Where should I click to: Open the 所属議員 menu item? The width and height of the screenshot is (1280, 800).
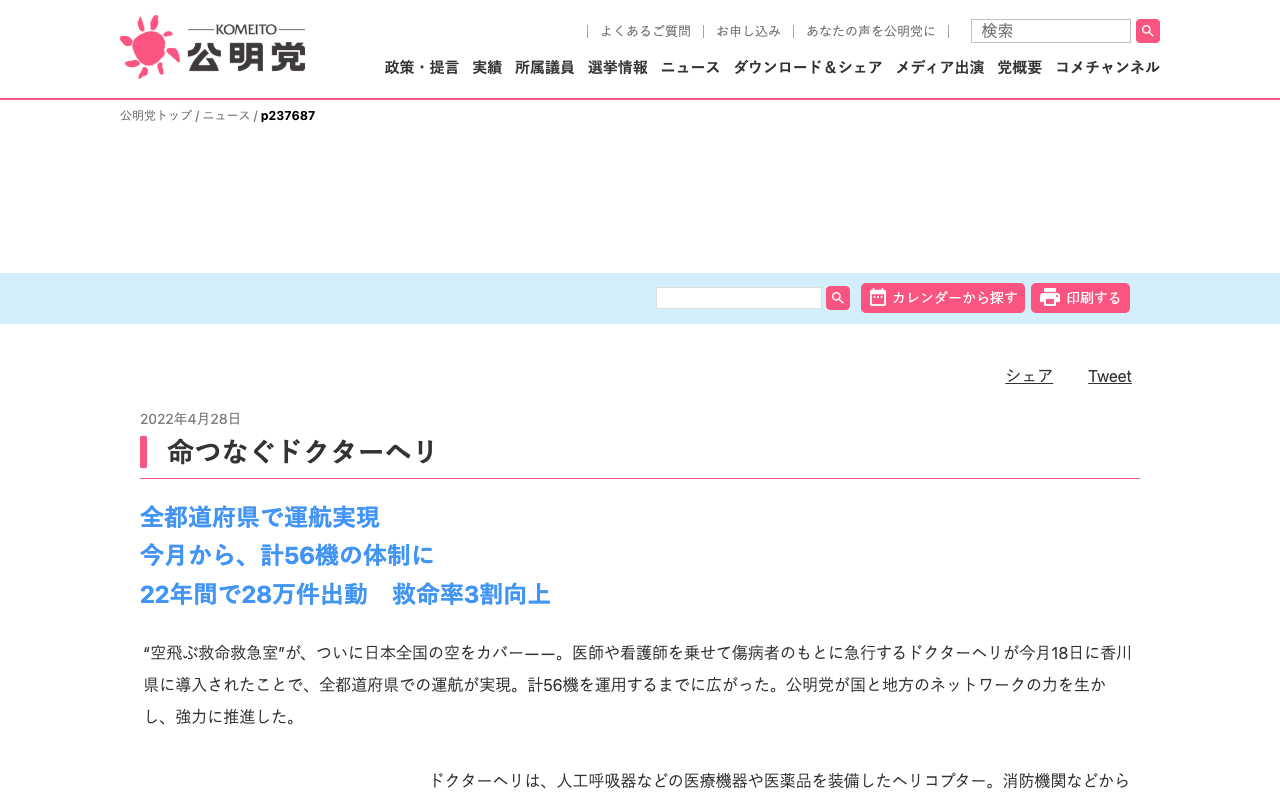tap(545, 67)
